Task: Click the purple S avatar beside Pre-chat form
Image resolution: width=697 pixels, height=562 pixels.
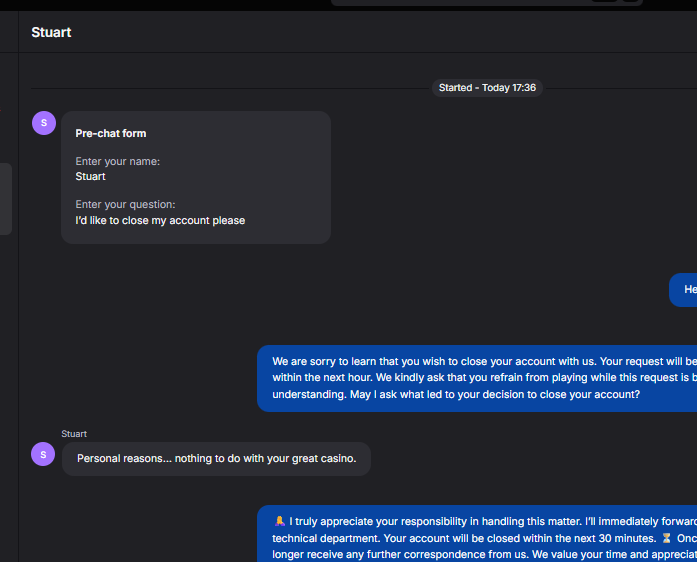Action: 44,123
